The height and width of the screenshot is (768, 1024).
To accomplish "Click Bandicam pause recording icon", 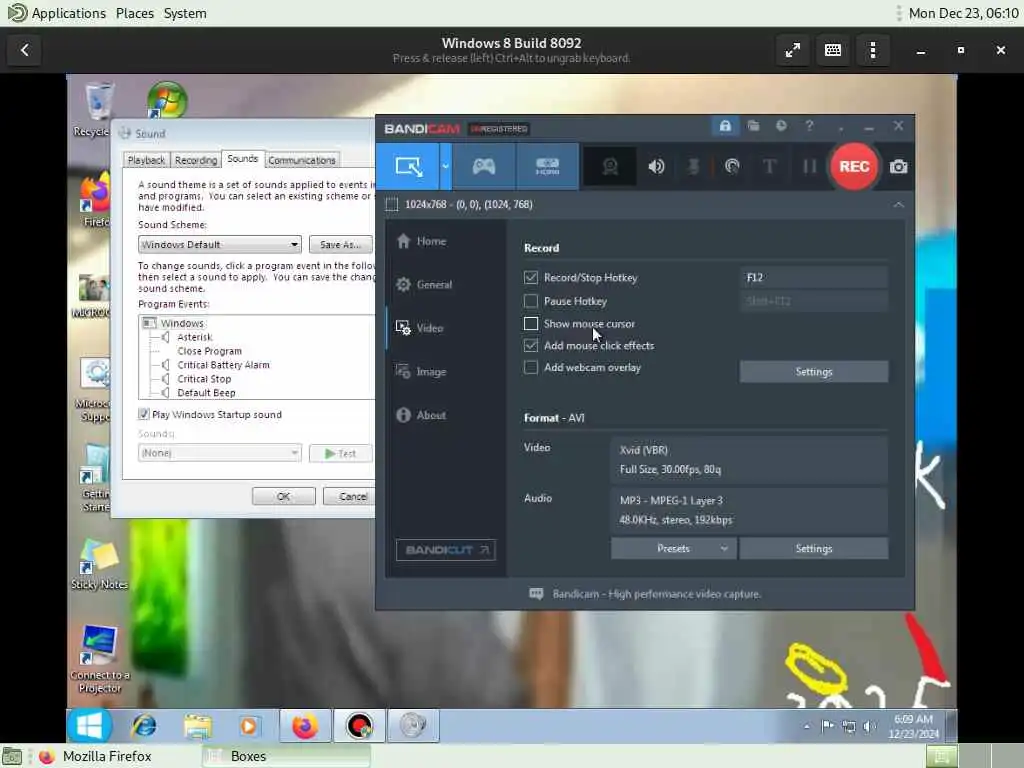I will coord(809,167).
